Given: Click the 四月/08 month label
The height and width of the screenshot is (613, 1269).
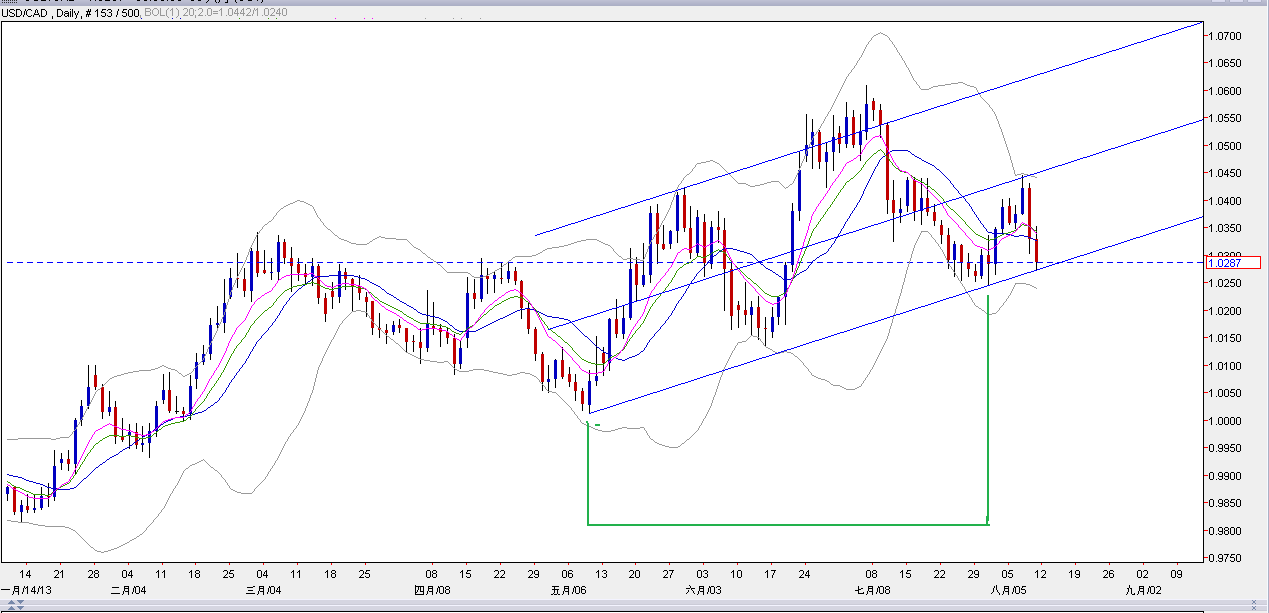Looking at the screenshot, I should pyautogui.click(x=431, y=590).
